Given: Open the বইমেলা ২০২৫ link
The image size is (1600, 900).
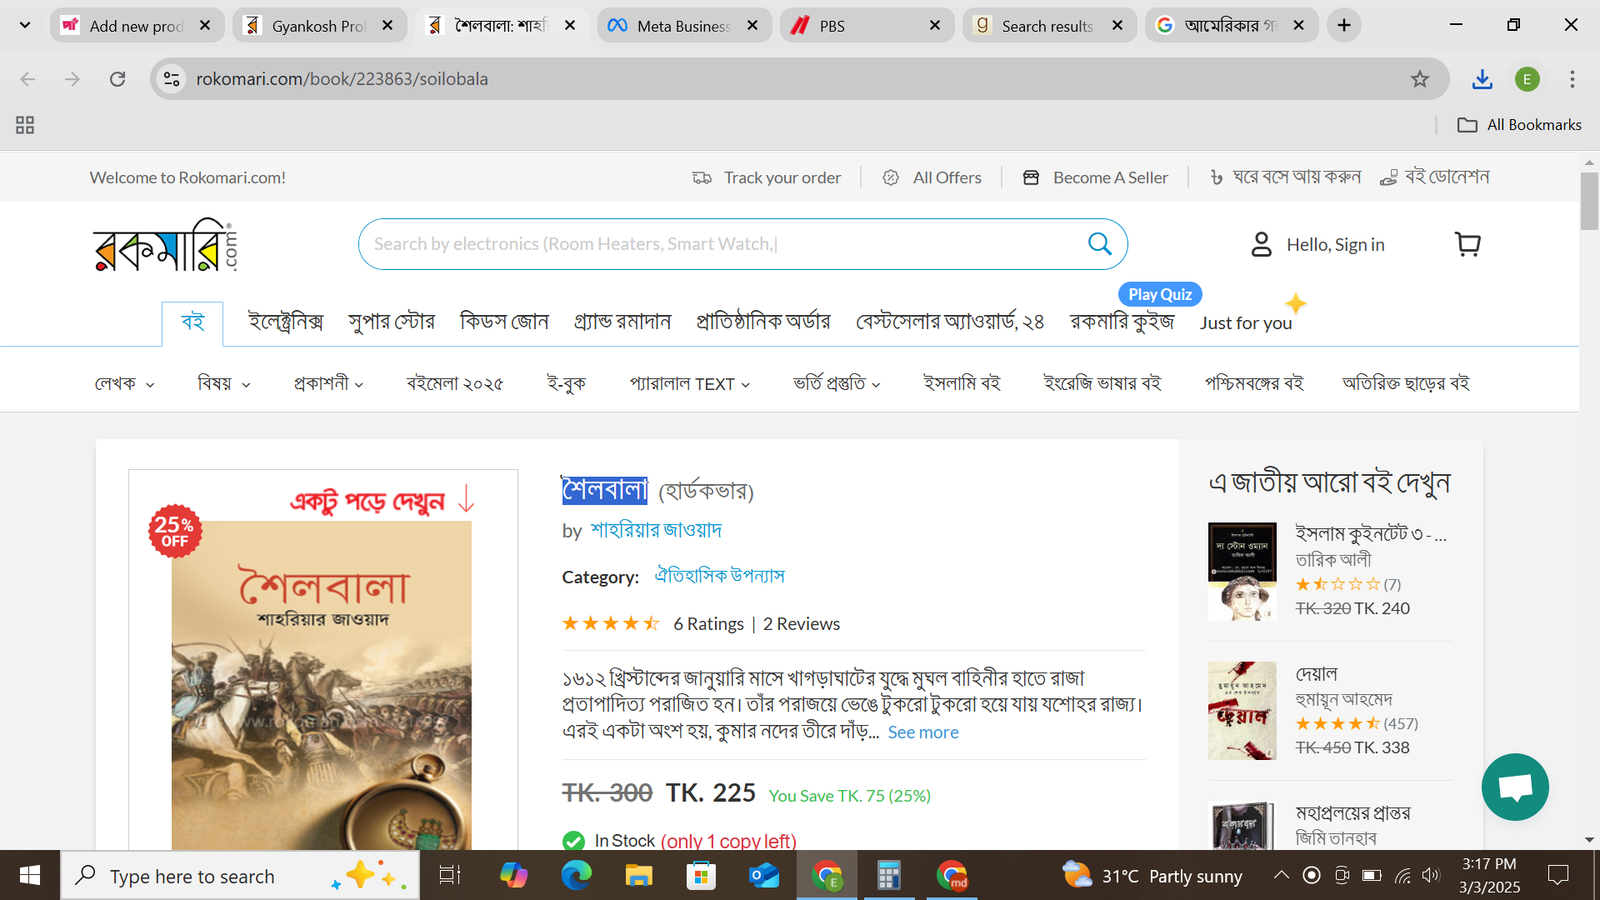Looking at the screenshot, I should (x=454, y=384).
